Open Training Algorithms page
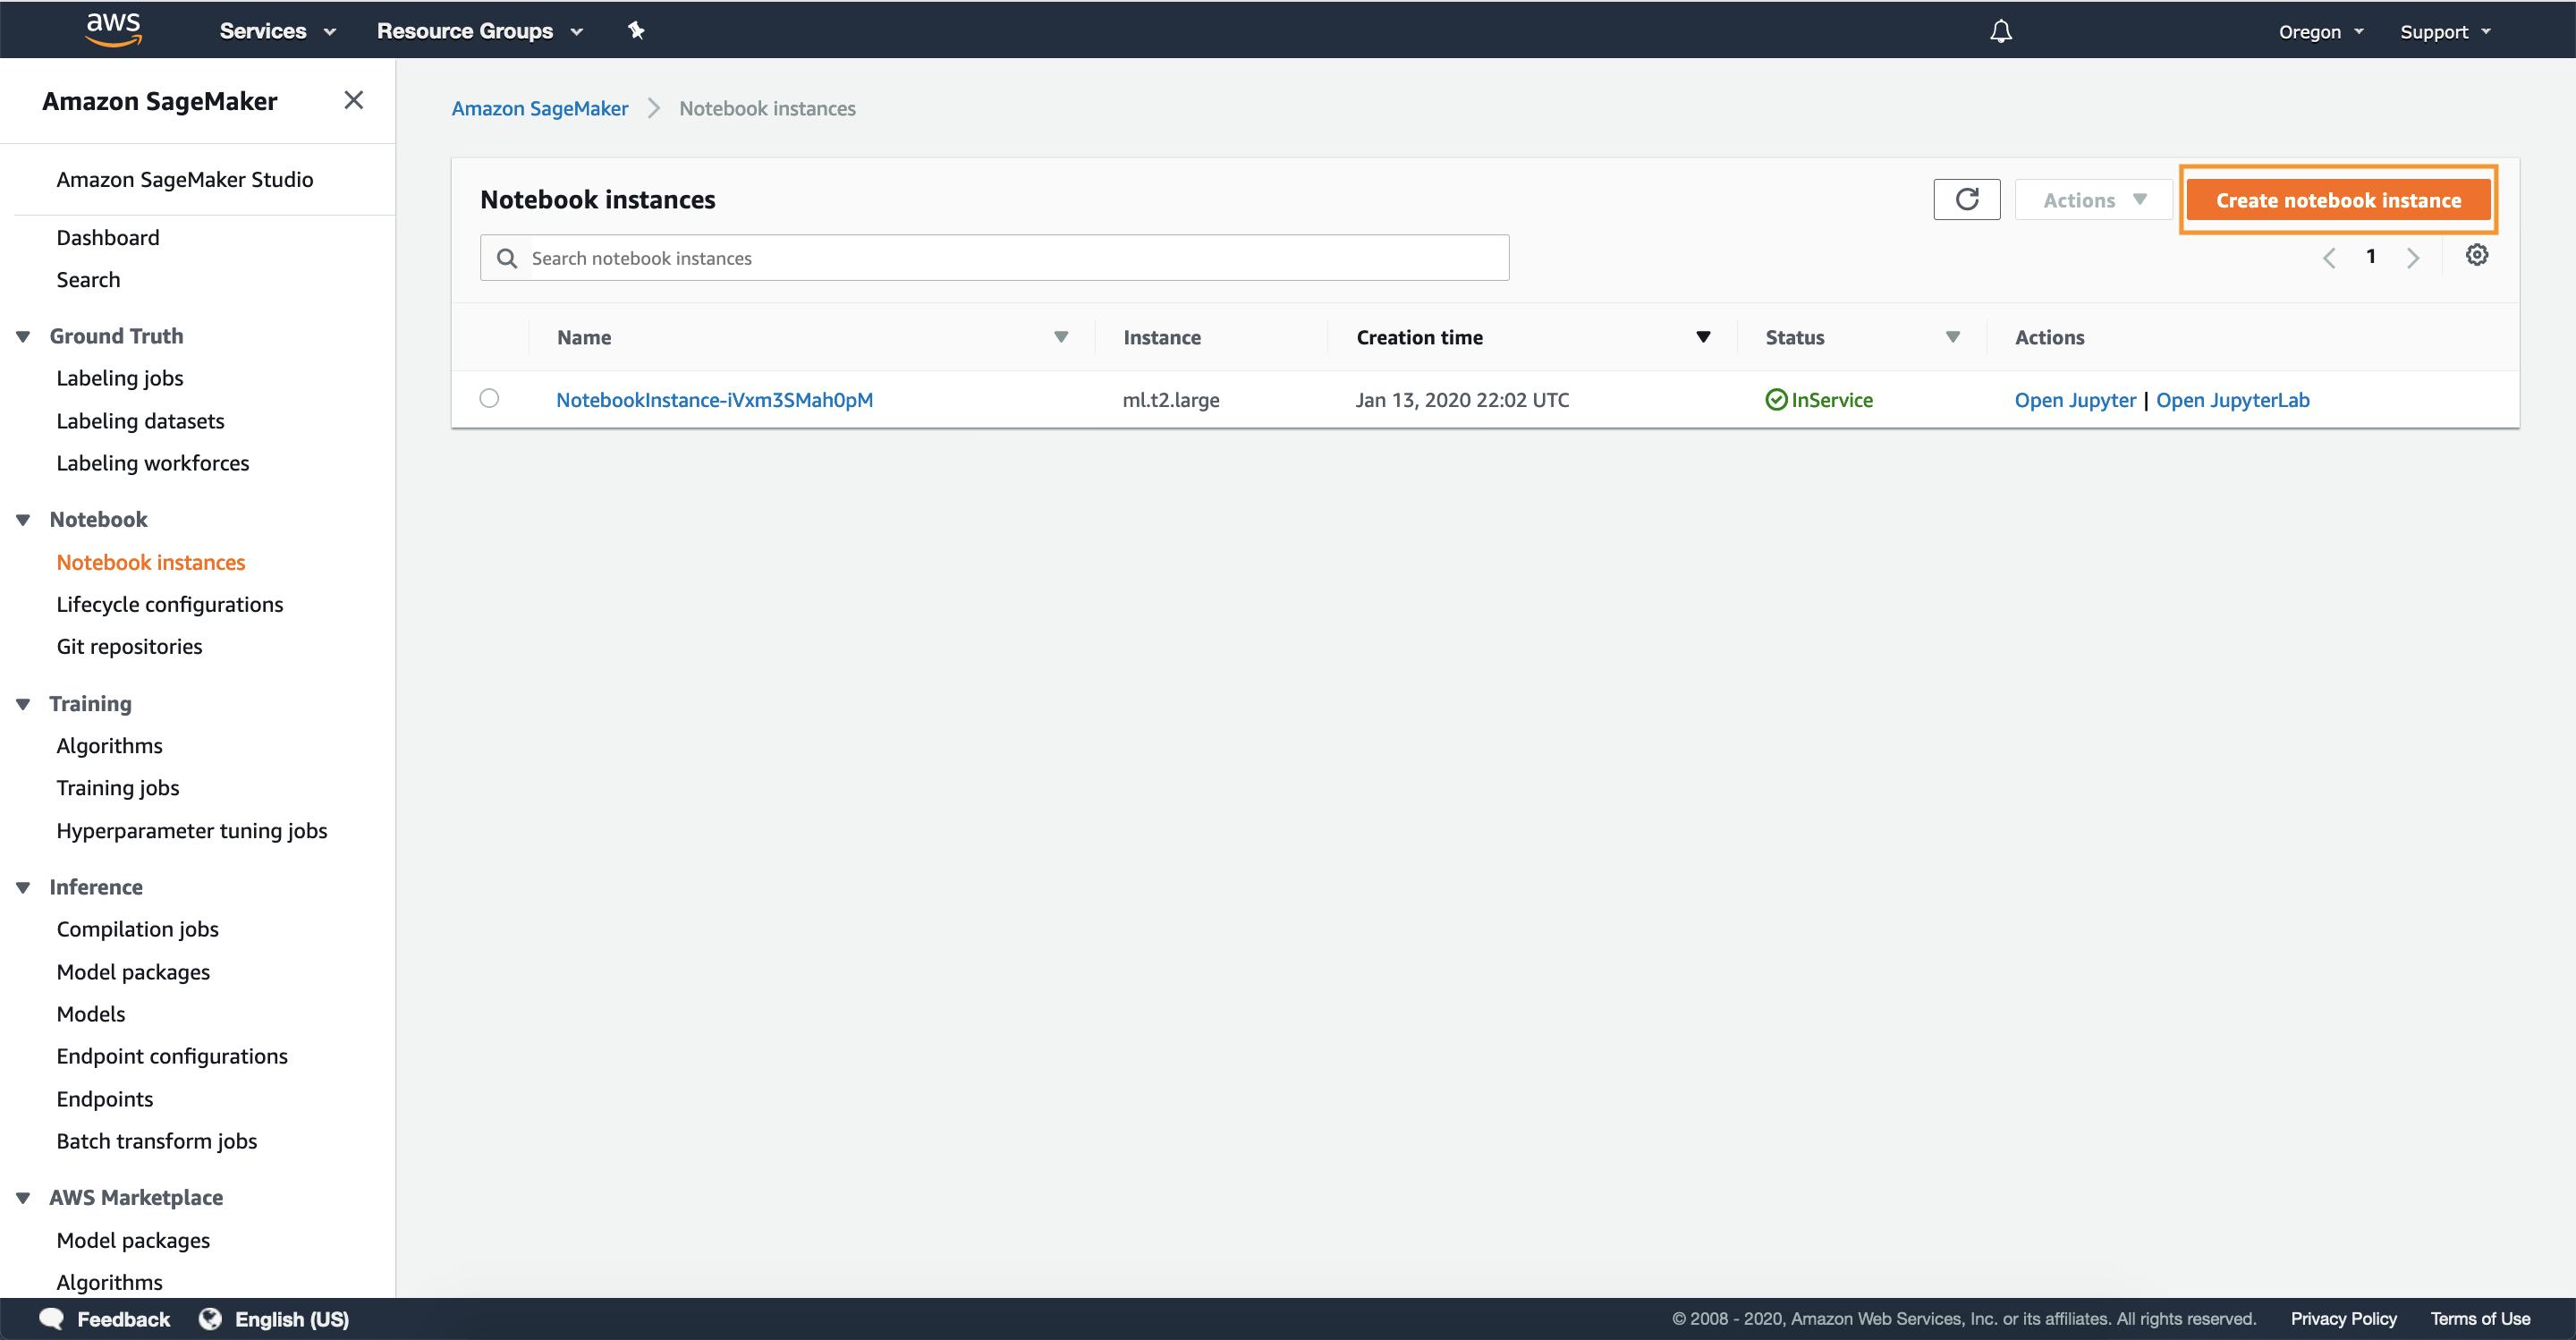This screenshot has height=1340, width=2576. pos(109,746)
